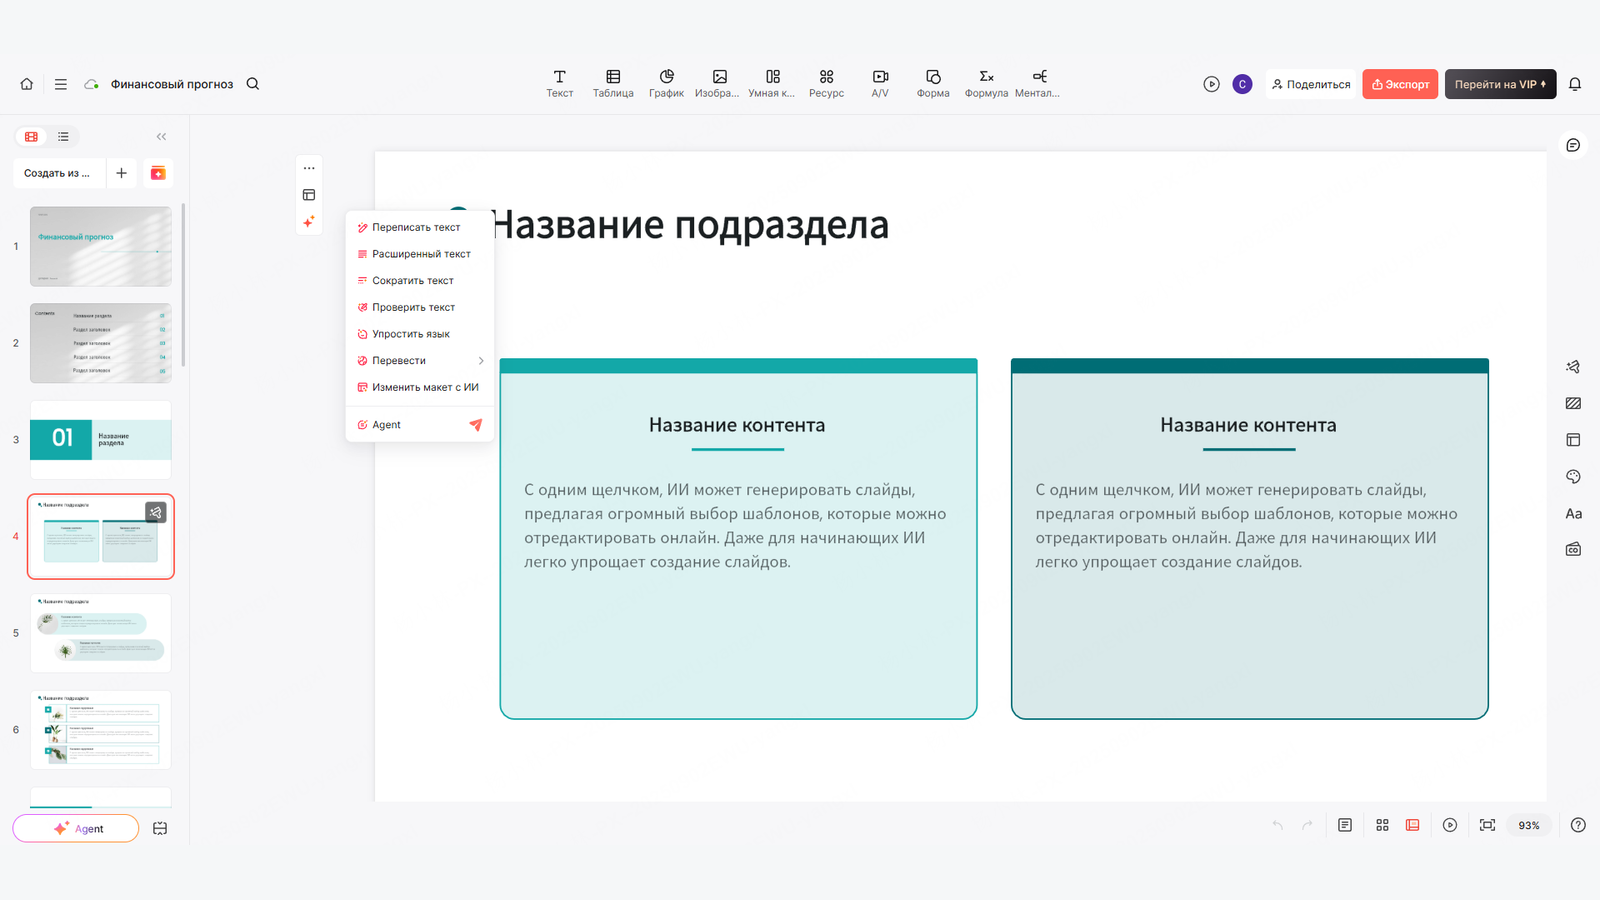Screen dimensions: 1600x900
Task: Open the Форма shapes tool
Action: pyautogui.click(x=933, y=84)
